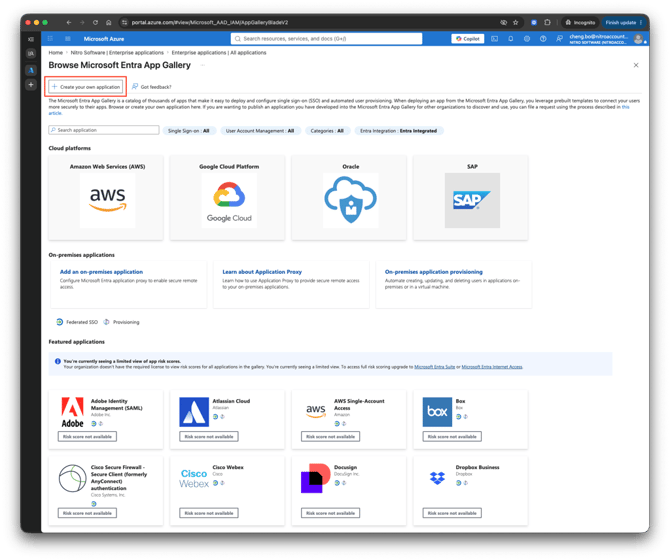This screenshot has height=560, width=670.
Task: Open the Adobe Identity Management logo
Action: [72, 412]
